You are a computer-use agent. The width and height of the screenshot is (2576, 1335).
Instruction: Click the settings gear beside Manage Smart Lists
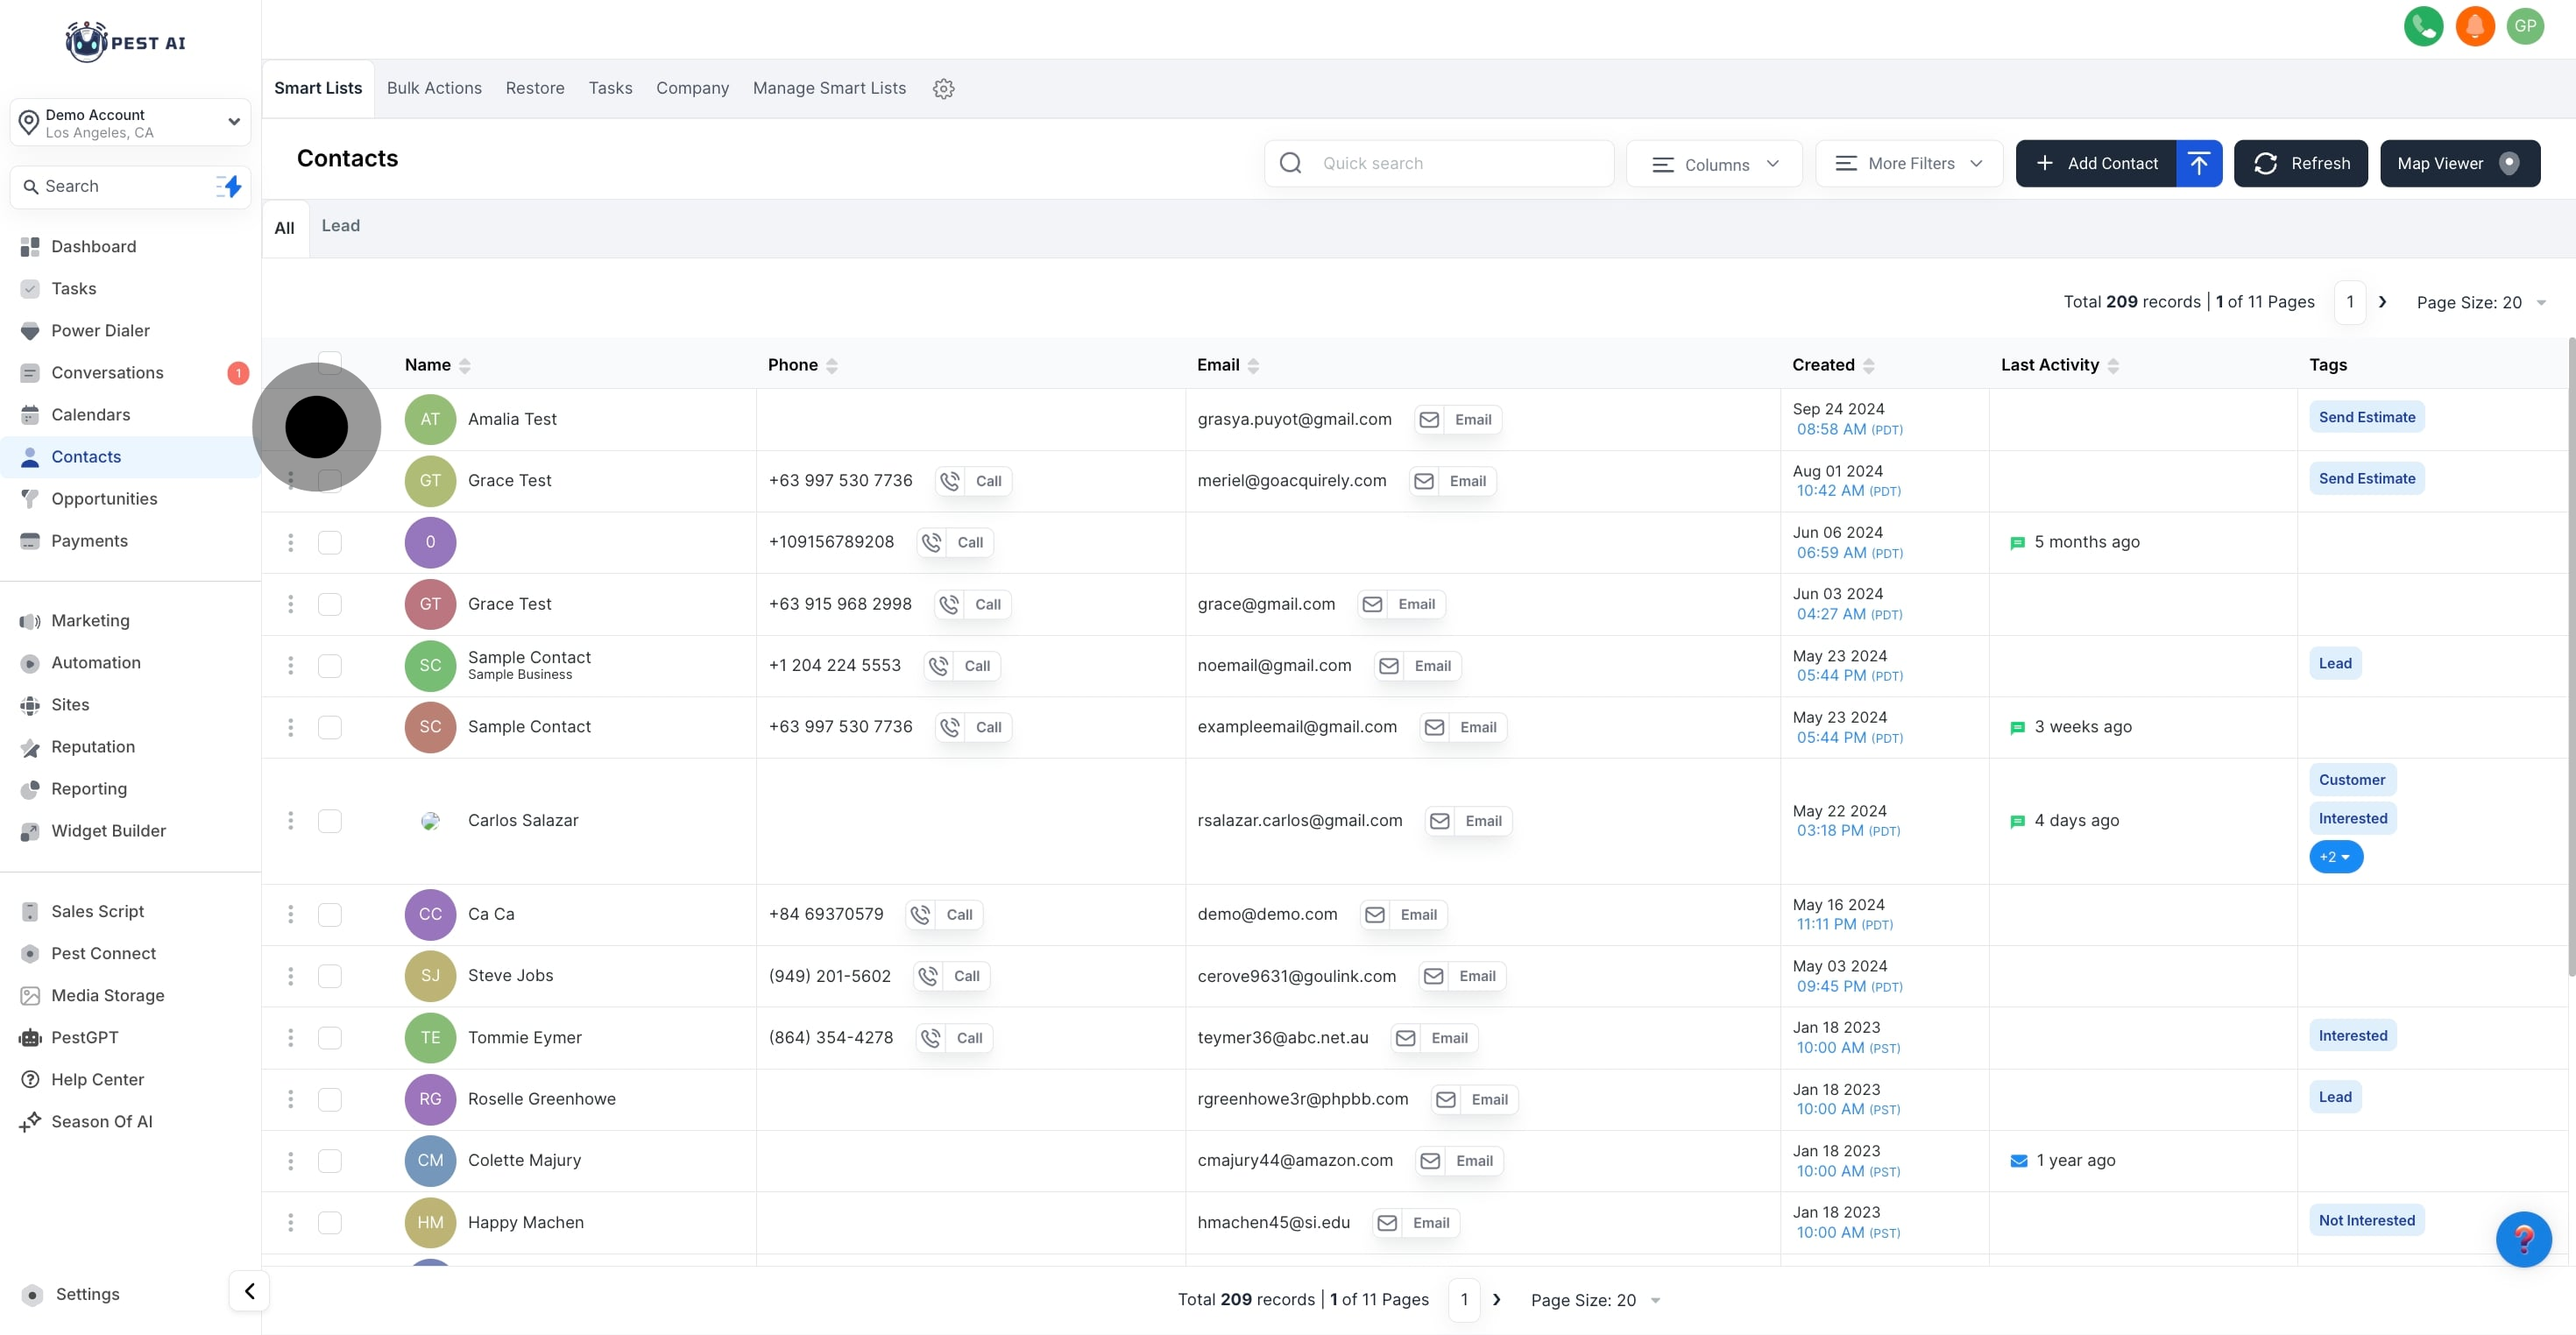(x=943, y=89)
